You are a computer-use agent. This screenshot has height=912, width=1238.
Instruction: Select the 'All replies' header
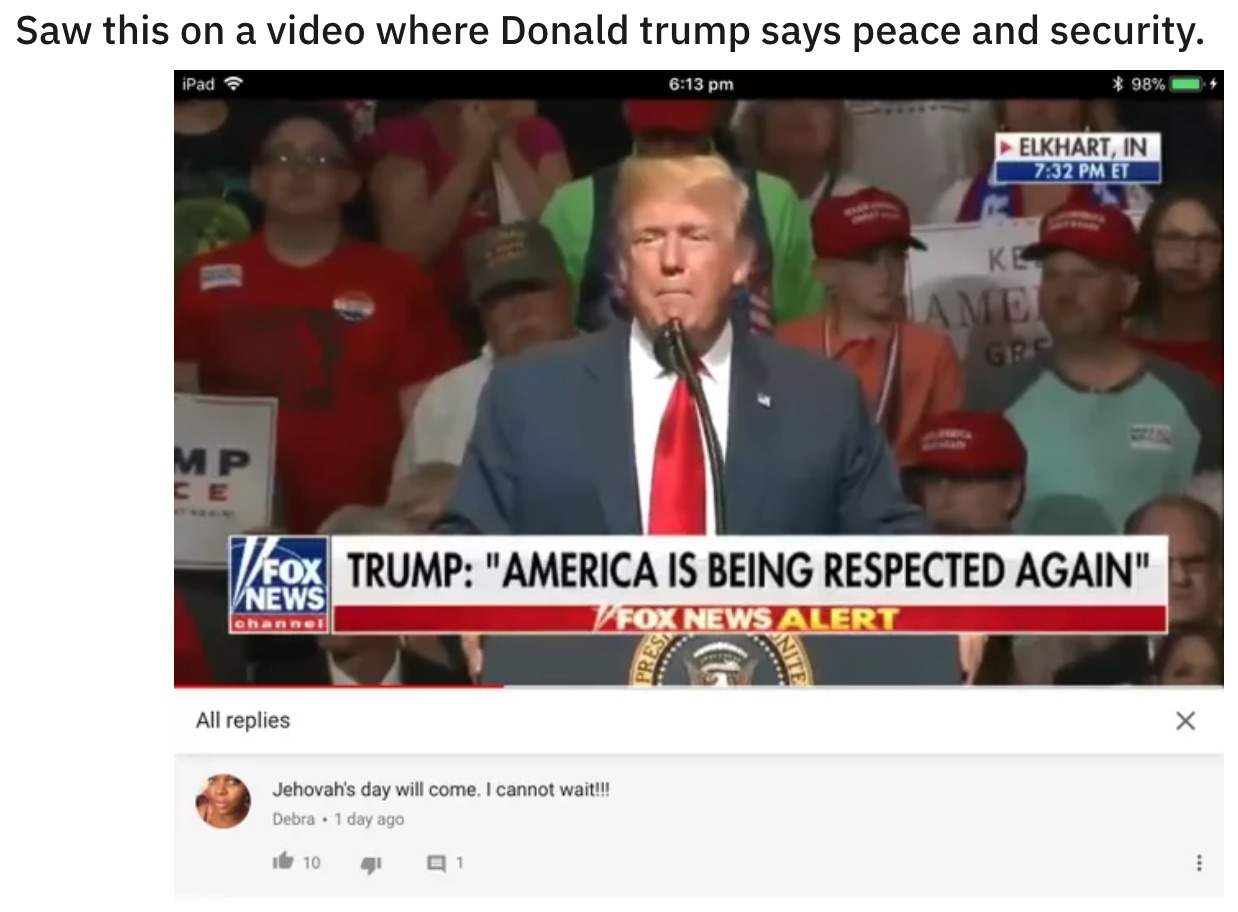click(x=243, y=720)
